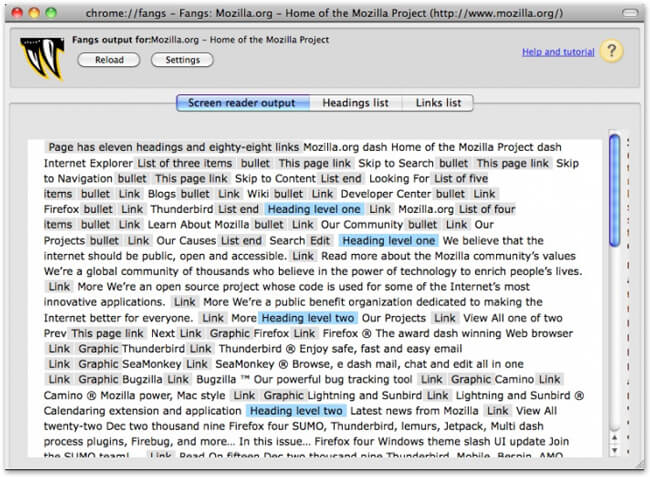Click the "List of three items" label
650x477 pixels.
click(184, 163)
